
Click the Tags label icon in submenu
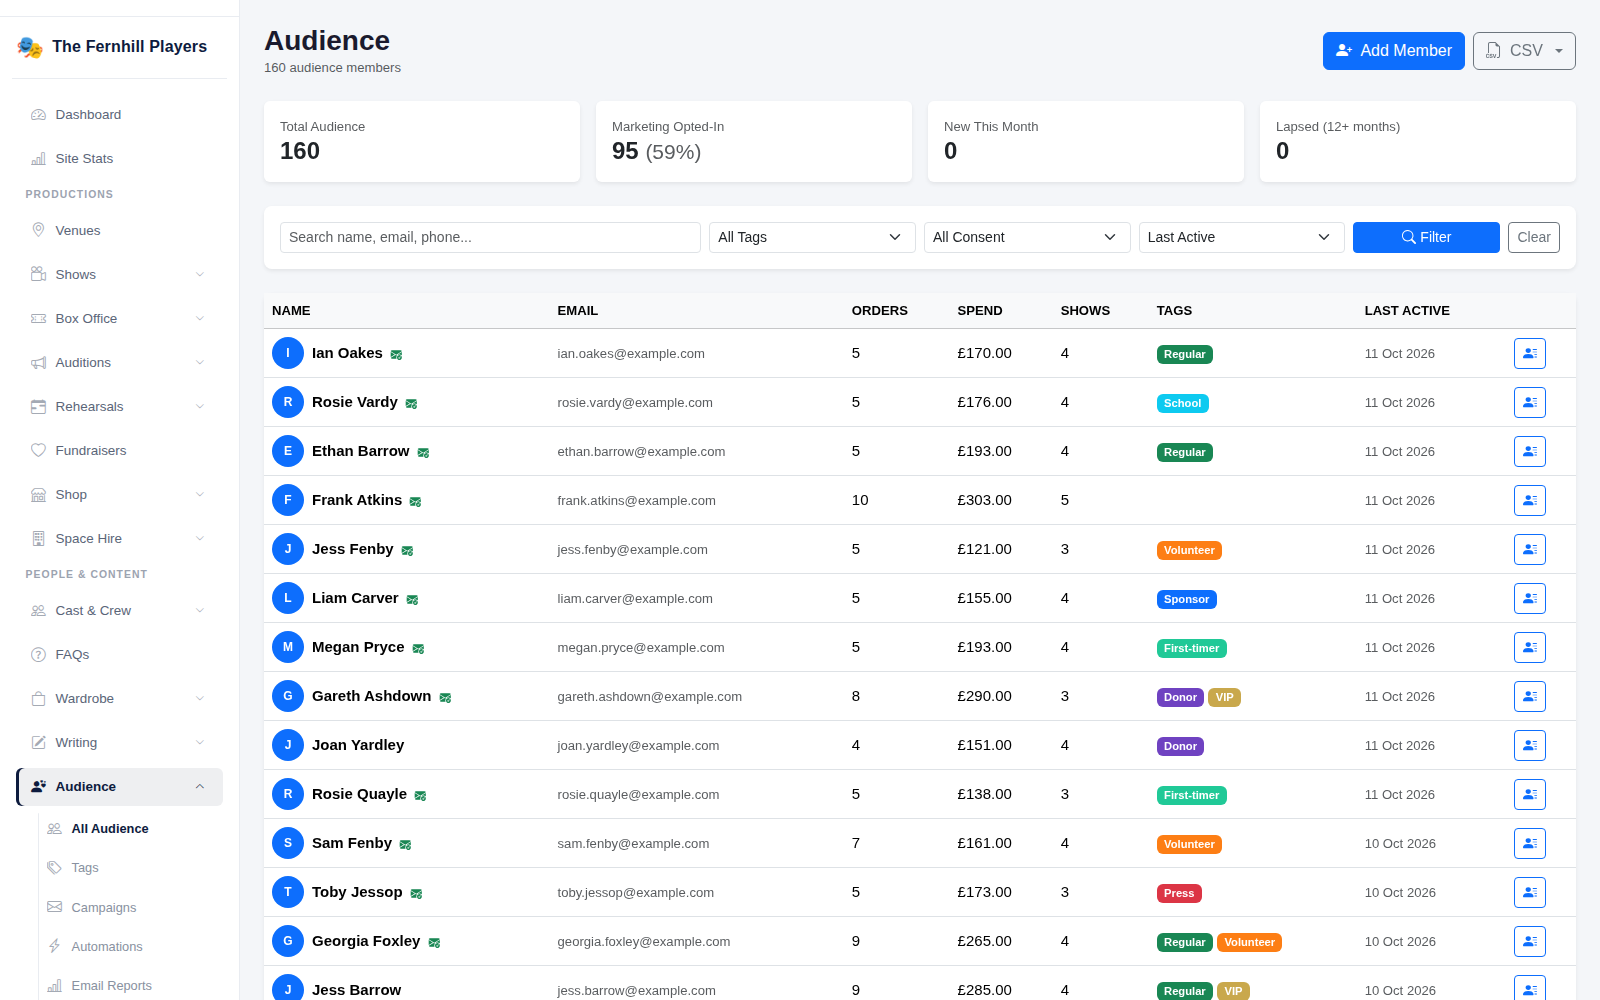tap(54, 867)
